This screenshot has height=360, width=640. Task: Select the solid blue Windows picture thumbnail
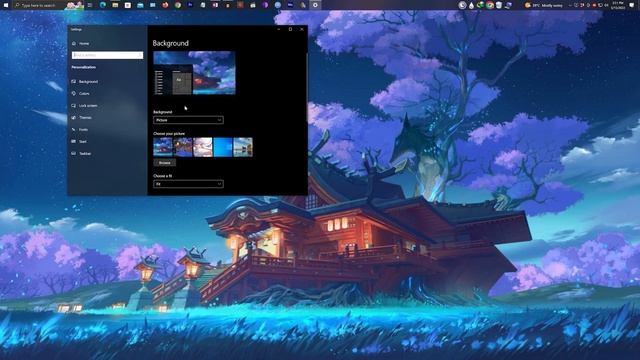222,147
